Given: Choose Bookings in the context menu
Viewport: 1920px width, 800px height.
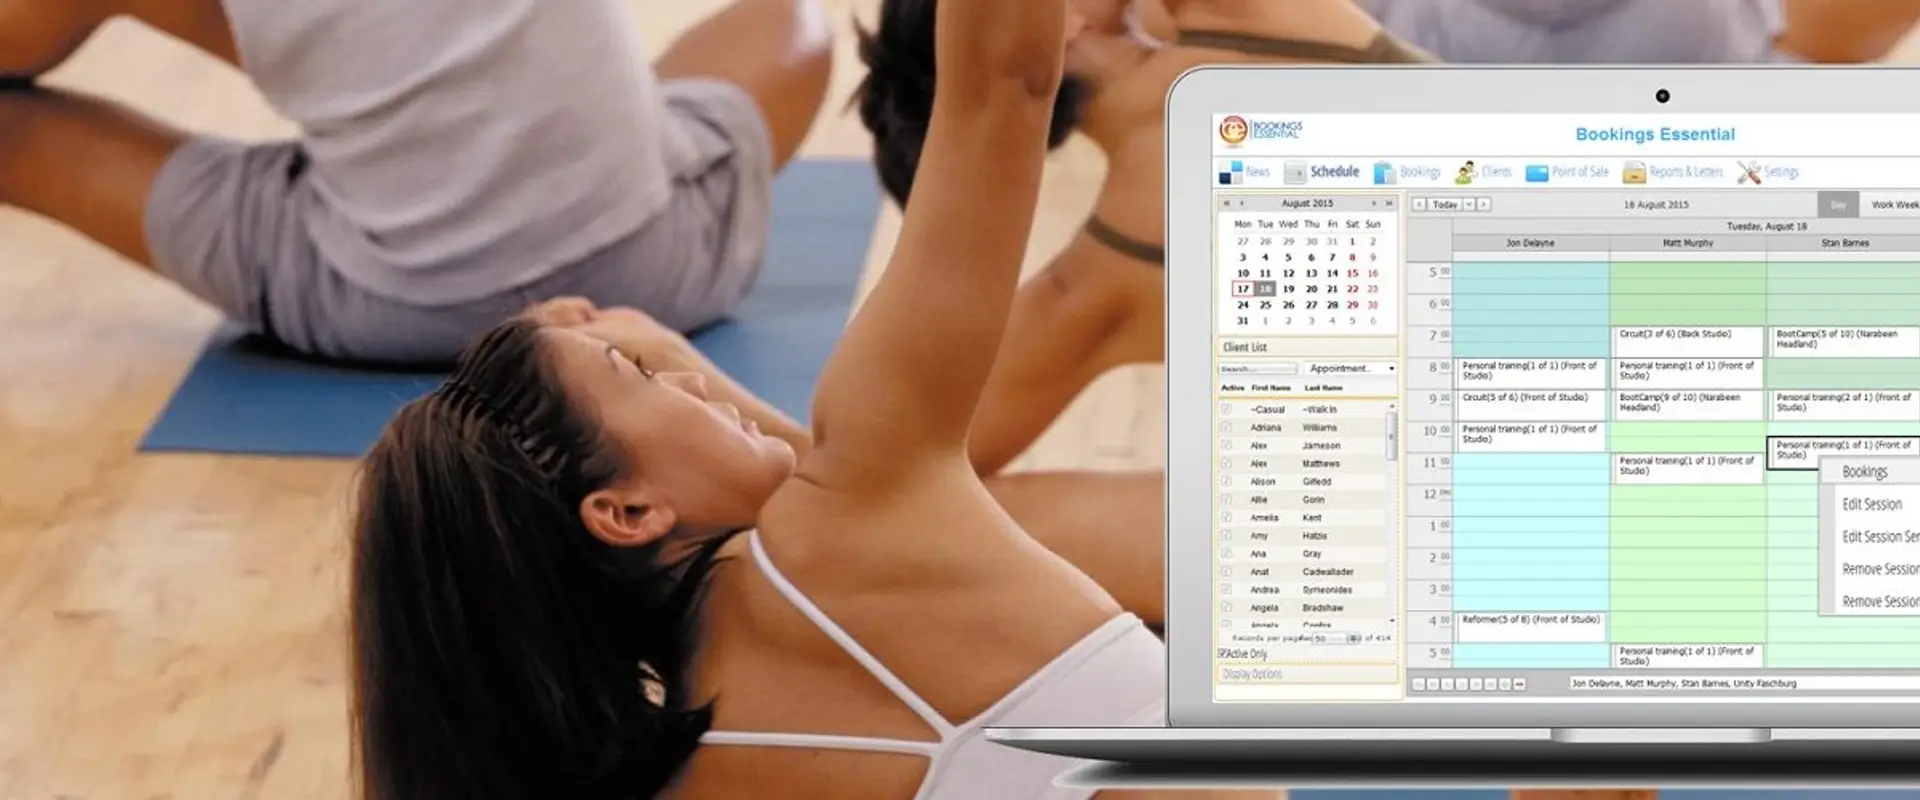Looking at the screenshot, I should tap(1865, 472).
